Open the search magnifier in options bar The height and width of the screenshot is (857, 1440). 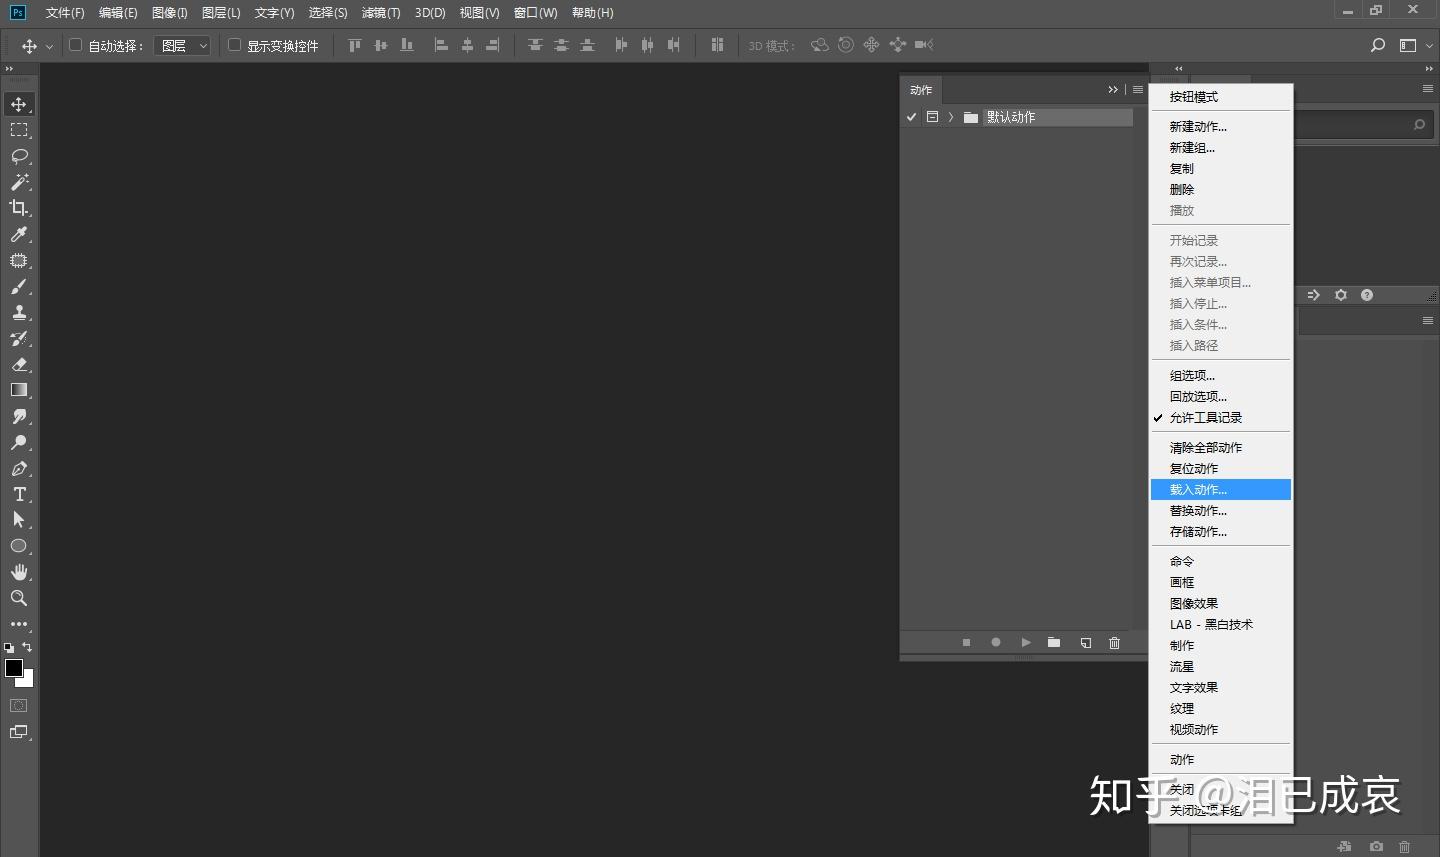pos(1377,45)
